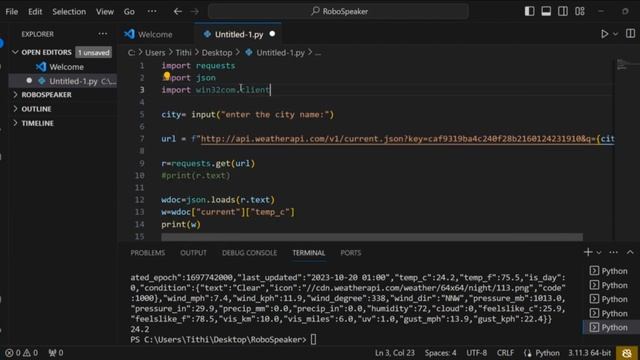Open the Go menu
The height and width of the screenshot is (360, 640).
129,11
